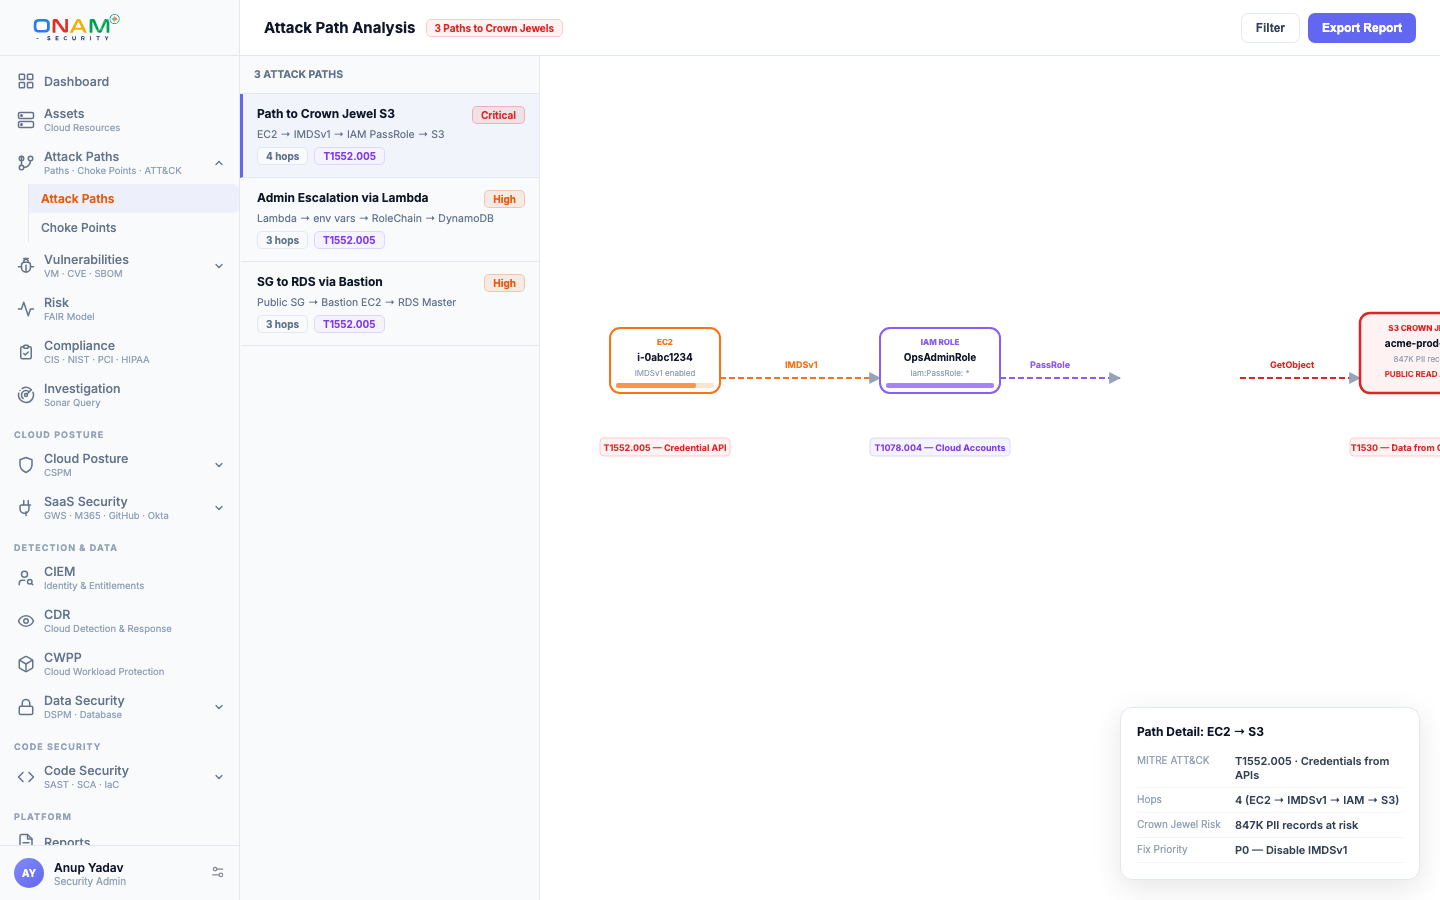Click the Investigation radar icon
Viewport: 1440px width, 900px height.
[x=26, y=395]
